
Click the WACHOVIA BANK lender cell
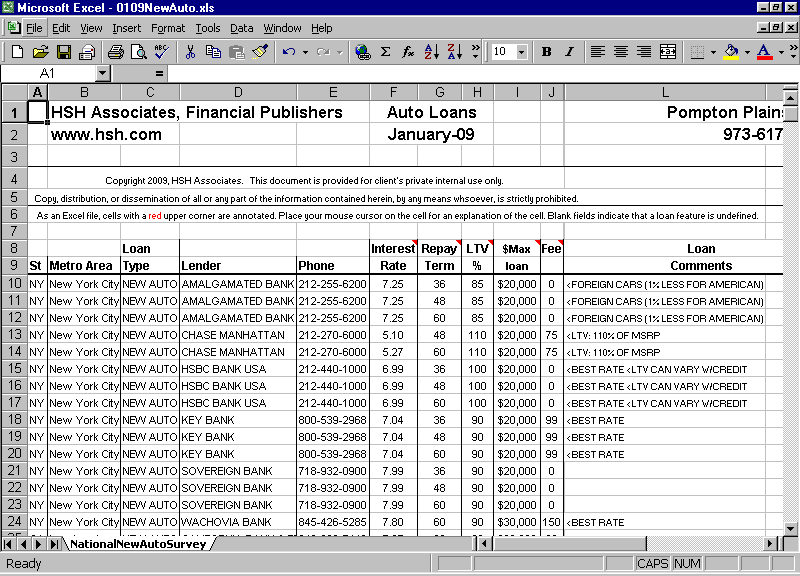tap(238, 522)
